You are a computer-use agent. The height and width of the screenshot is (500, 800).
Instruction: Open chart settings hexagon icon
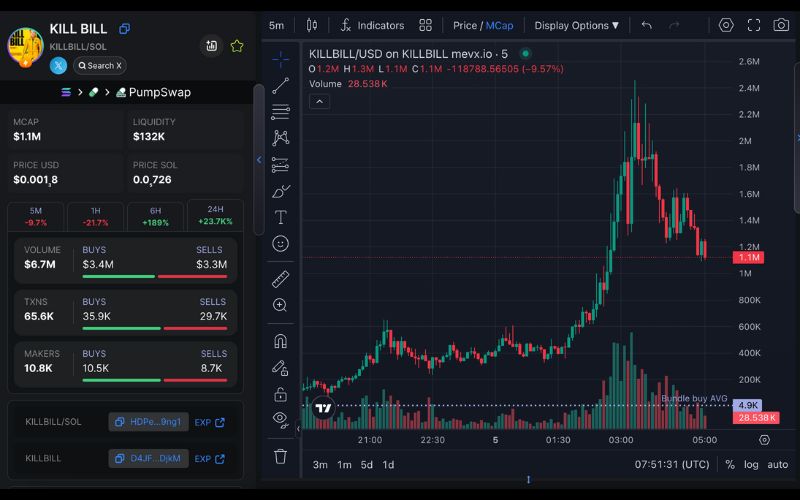point(726,25)
